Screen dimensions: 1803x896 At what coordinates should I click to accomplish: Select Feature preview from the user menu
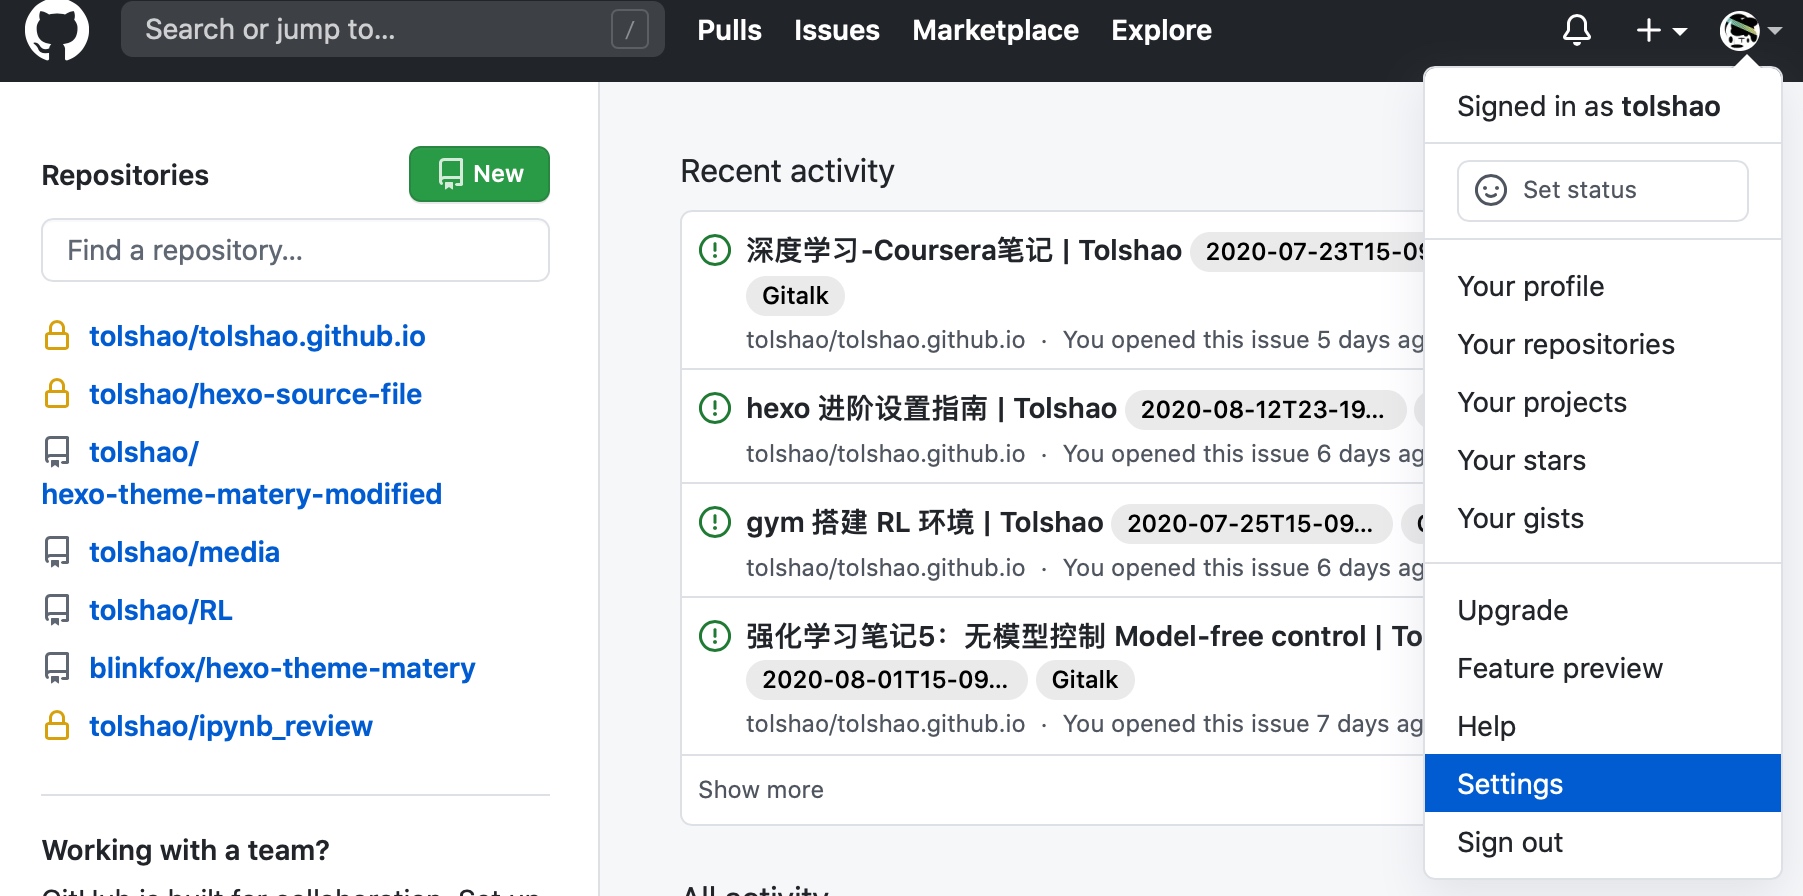[1602, 668]
